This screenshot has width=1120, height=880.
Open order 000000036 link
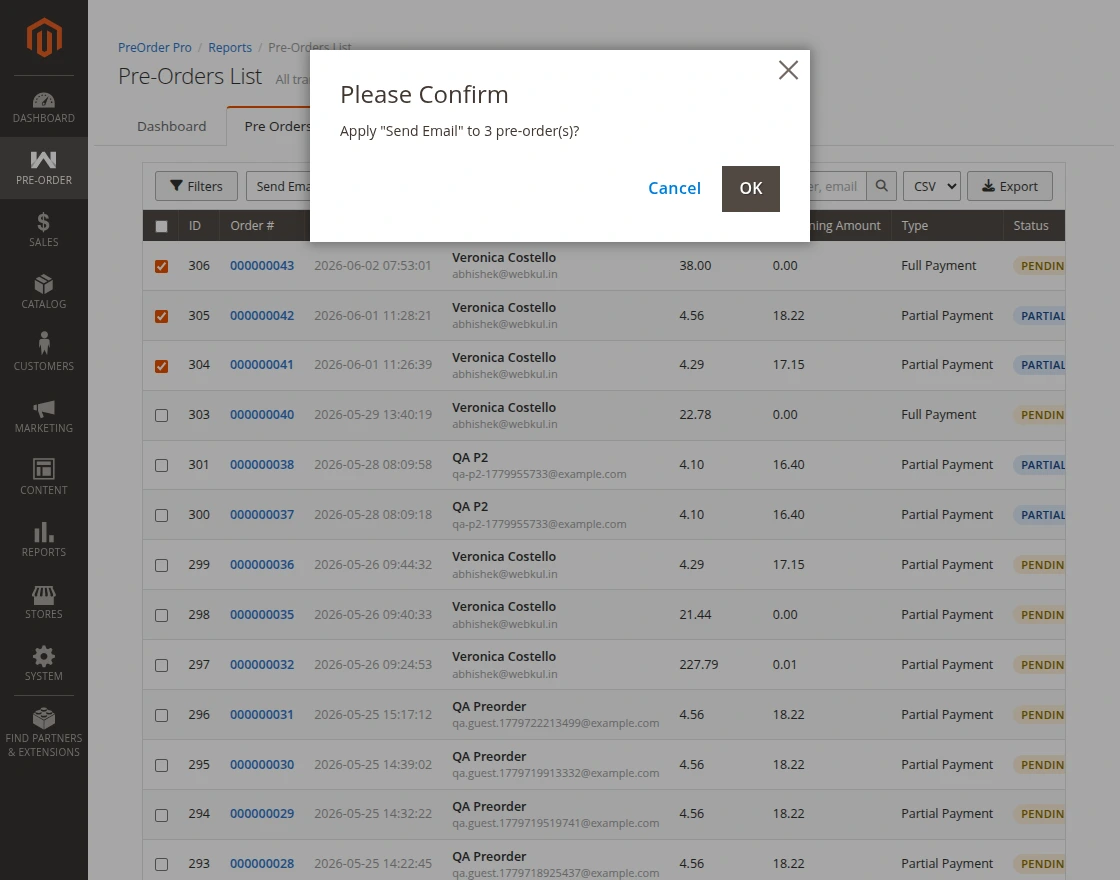pos(262,564)
